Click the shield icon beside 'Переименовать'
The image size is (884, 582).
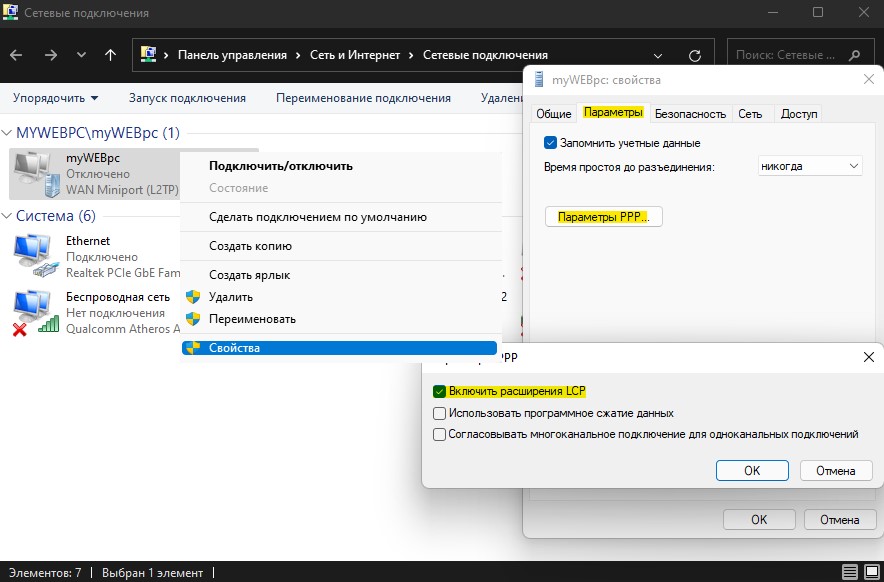(x=193, y=319)
